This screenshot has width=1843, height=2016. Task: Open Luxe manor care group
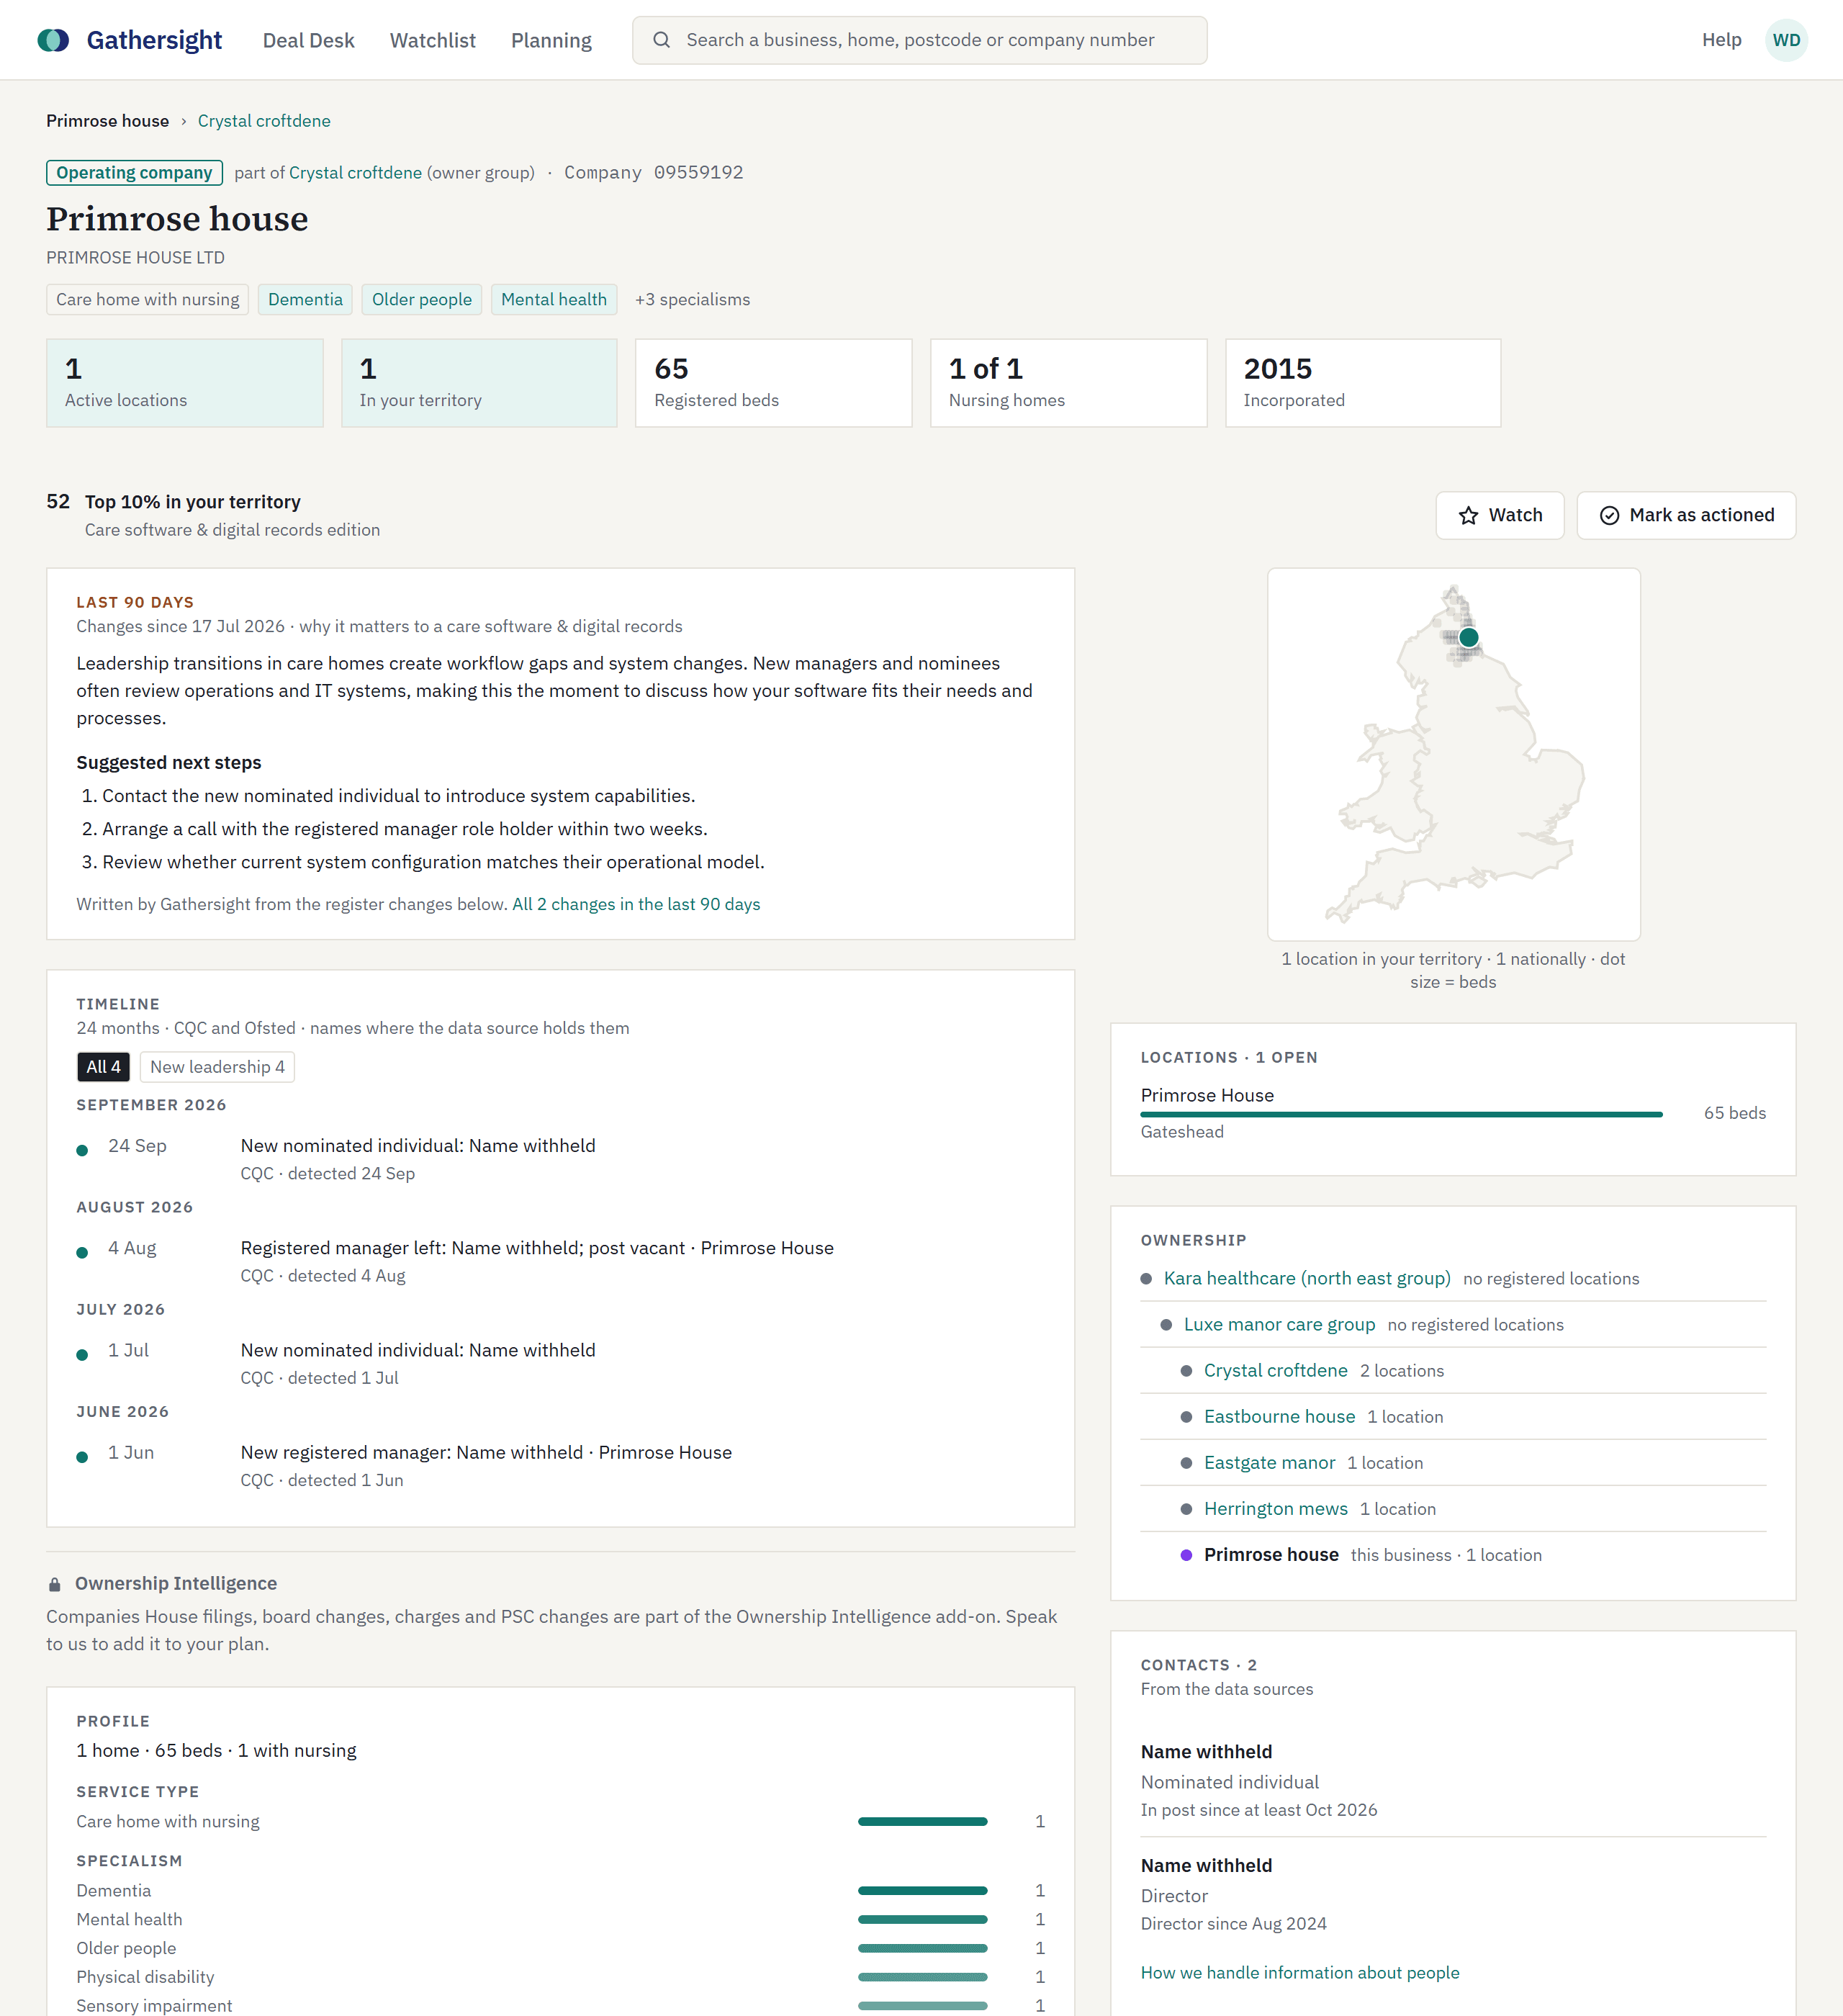click(1279, 1324)
